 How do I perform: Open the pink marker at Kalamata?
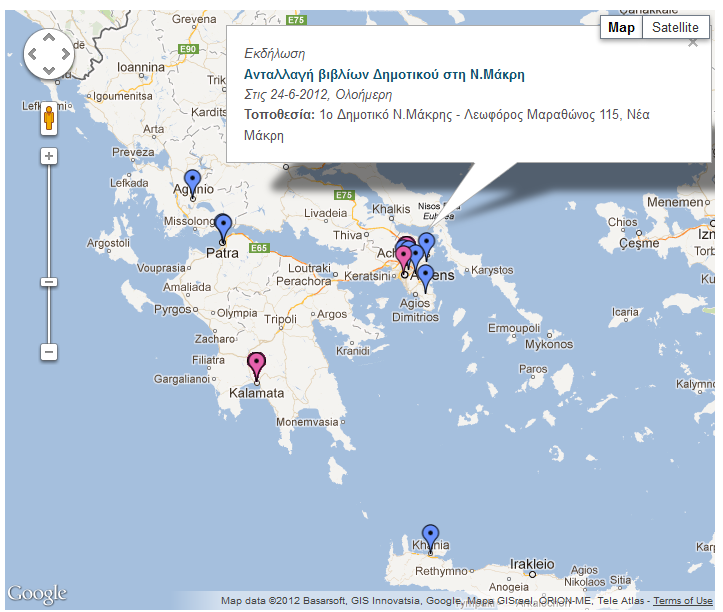click(x=257, y=365)
